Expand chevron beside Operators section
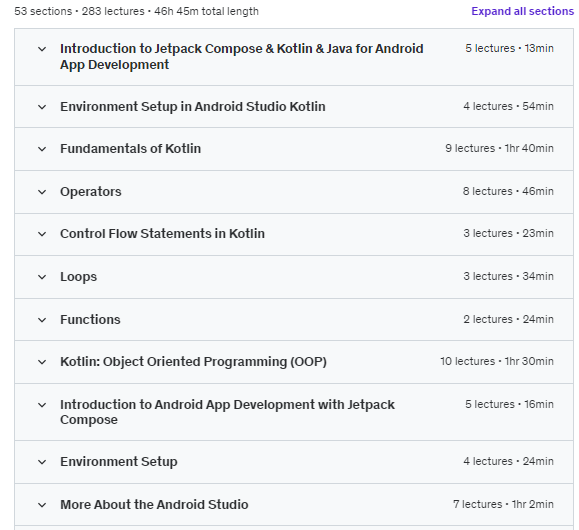This screenshot has width=579, height=530. 42,192
